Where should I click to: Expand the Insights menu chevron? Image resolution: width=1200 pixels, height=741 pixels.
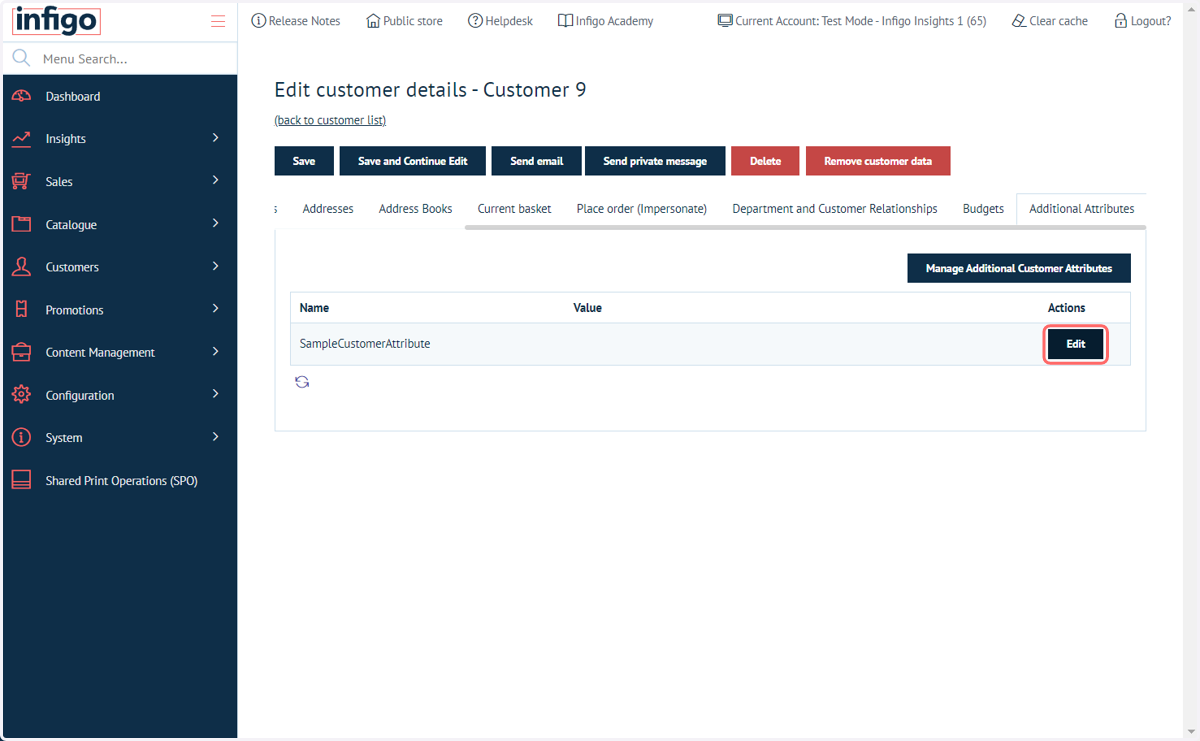(x=215, y=138)
